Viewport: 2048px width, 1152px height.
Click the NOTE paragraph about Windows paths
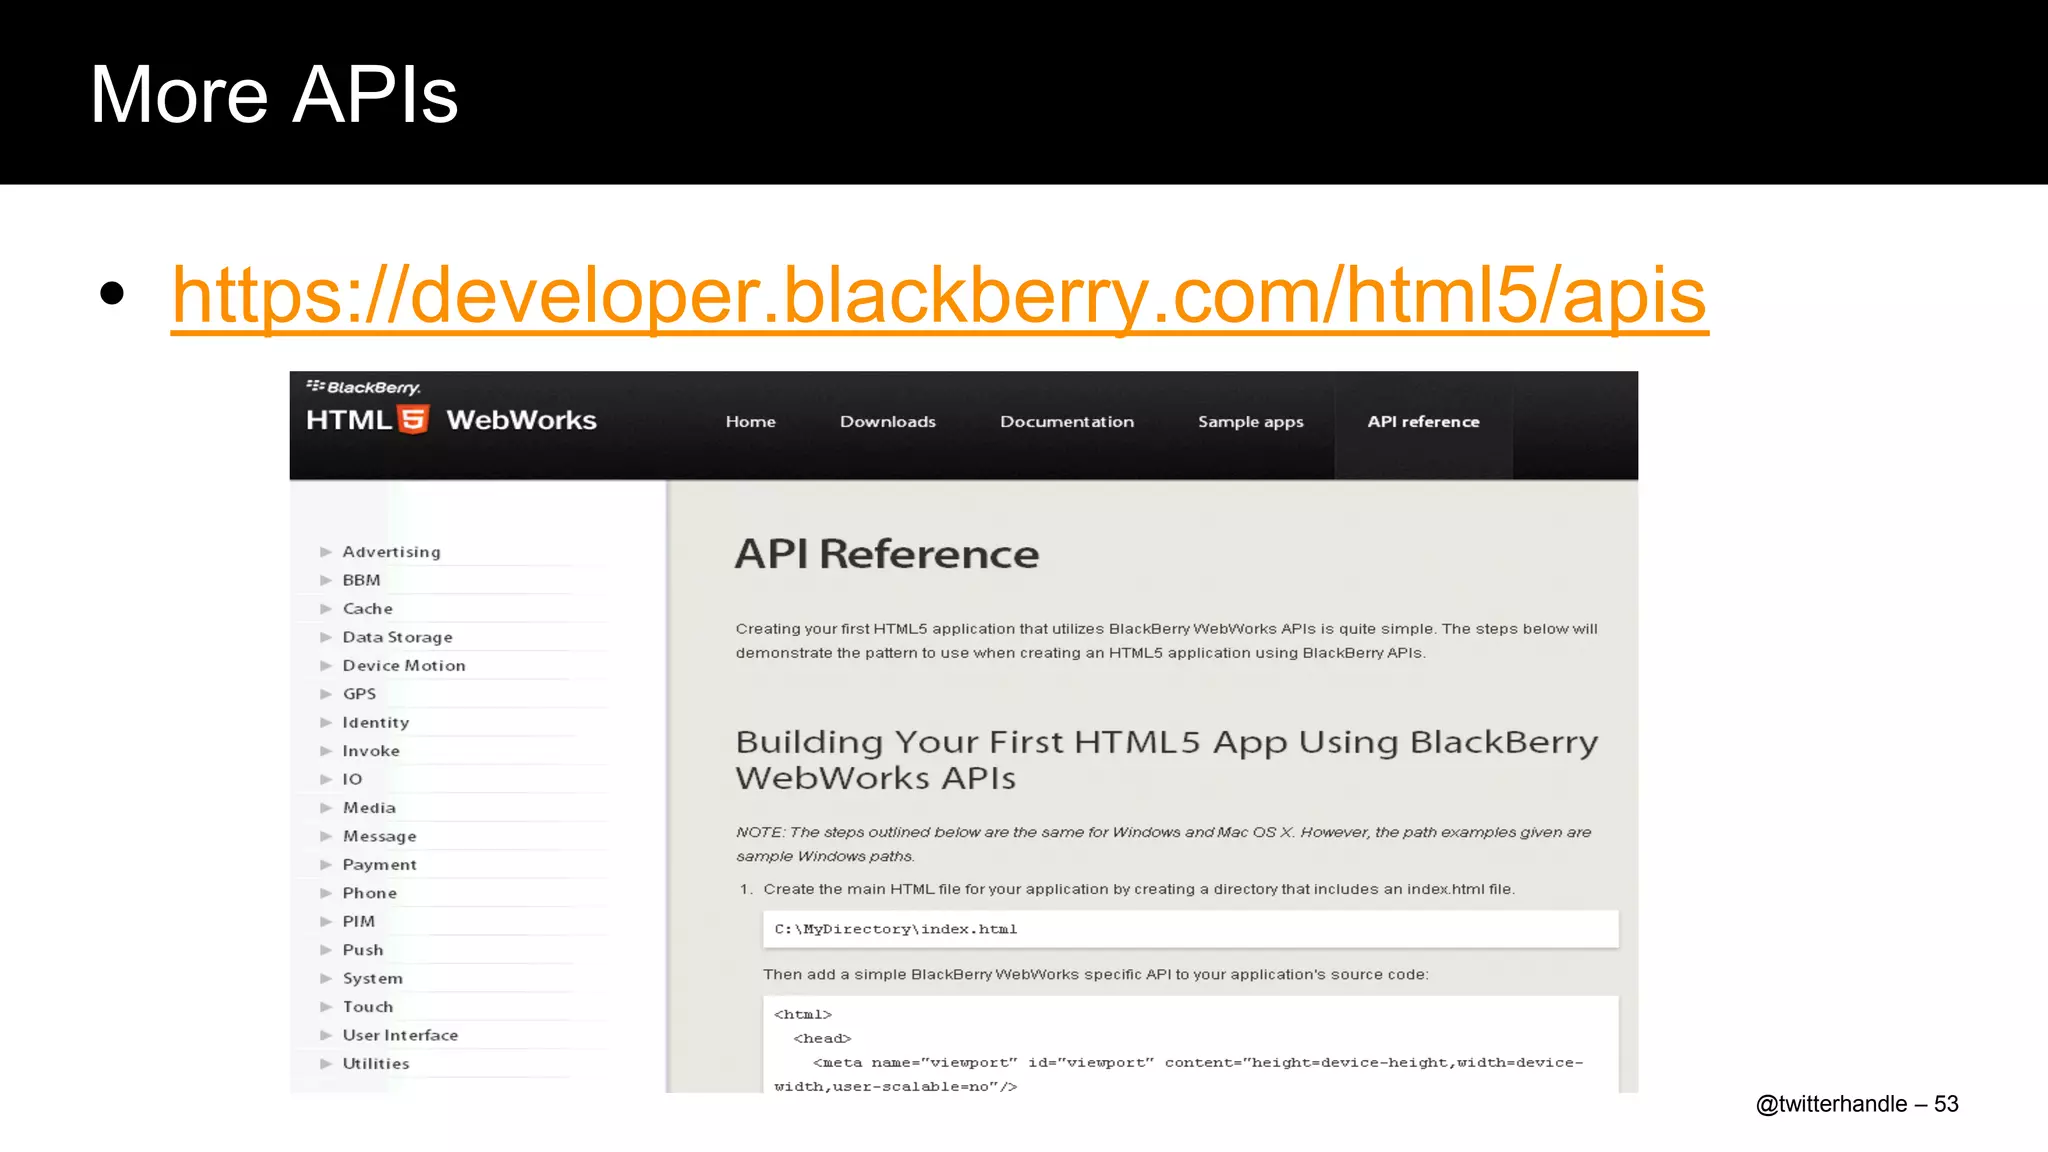pyautogui.click(x=1163, y=844)
